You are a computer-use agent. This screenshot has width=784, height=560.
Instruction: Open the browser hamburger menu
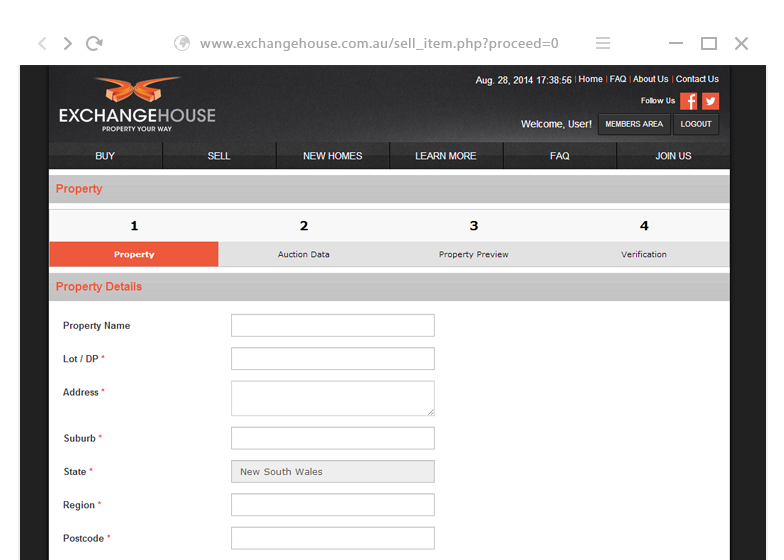[x=603, y=43]
